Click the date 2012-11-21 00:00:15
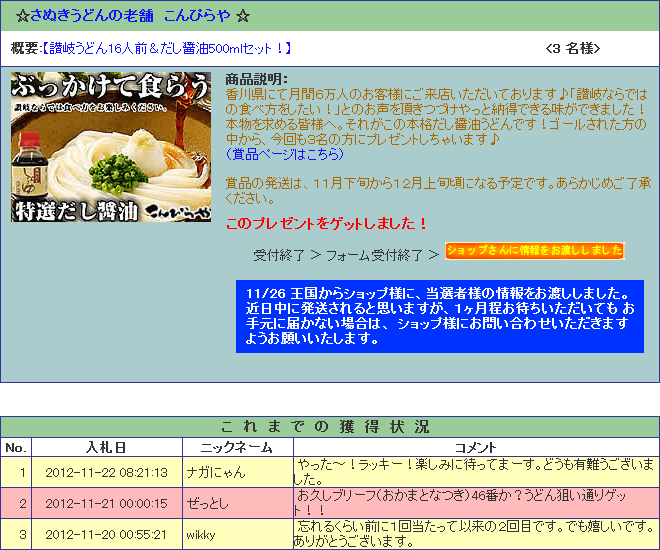Viewport: 660px width, 550px height. (106, 503)
